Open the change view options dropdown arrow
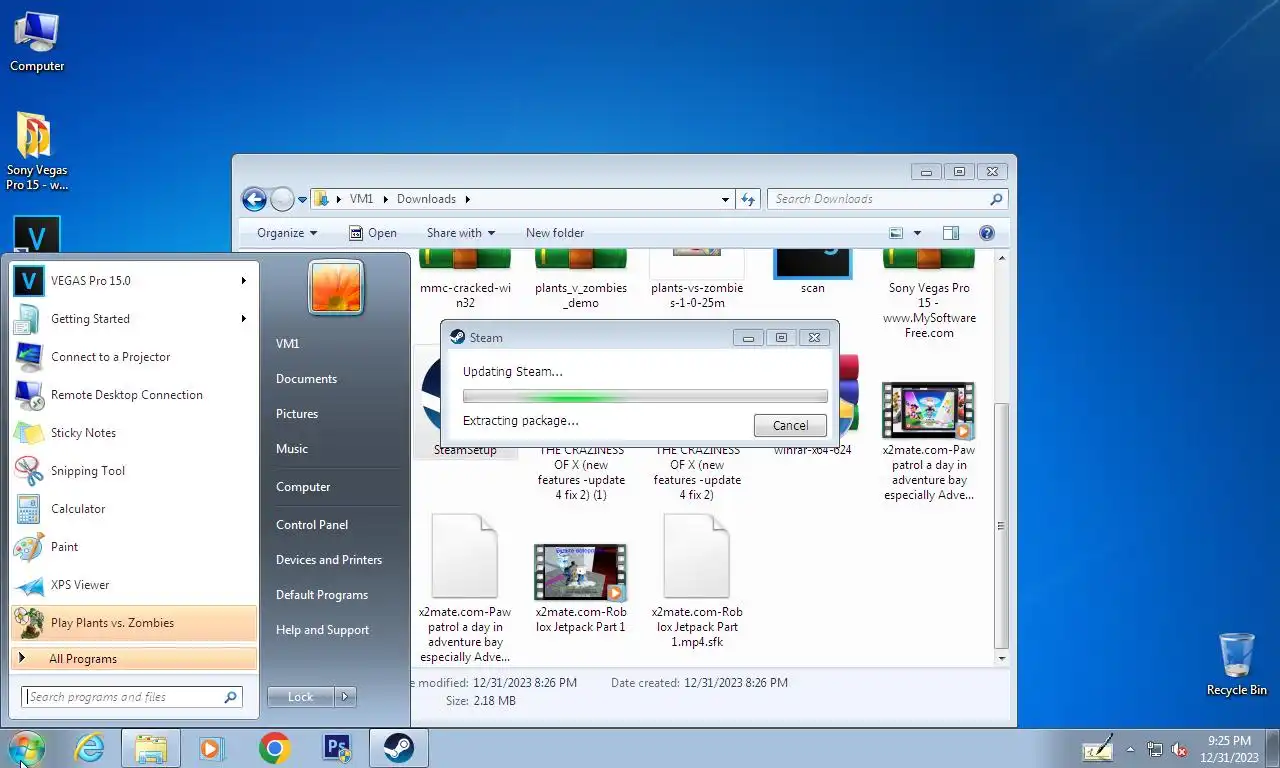Screen dimensions: 1280x768 click(915, 233)
